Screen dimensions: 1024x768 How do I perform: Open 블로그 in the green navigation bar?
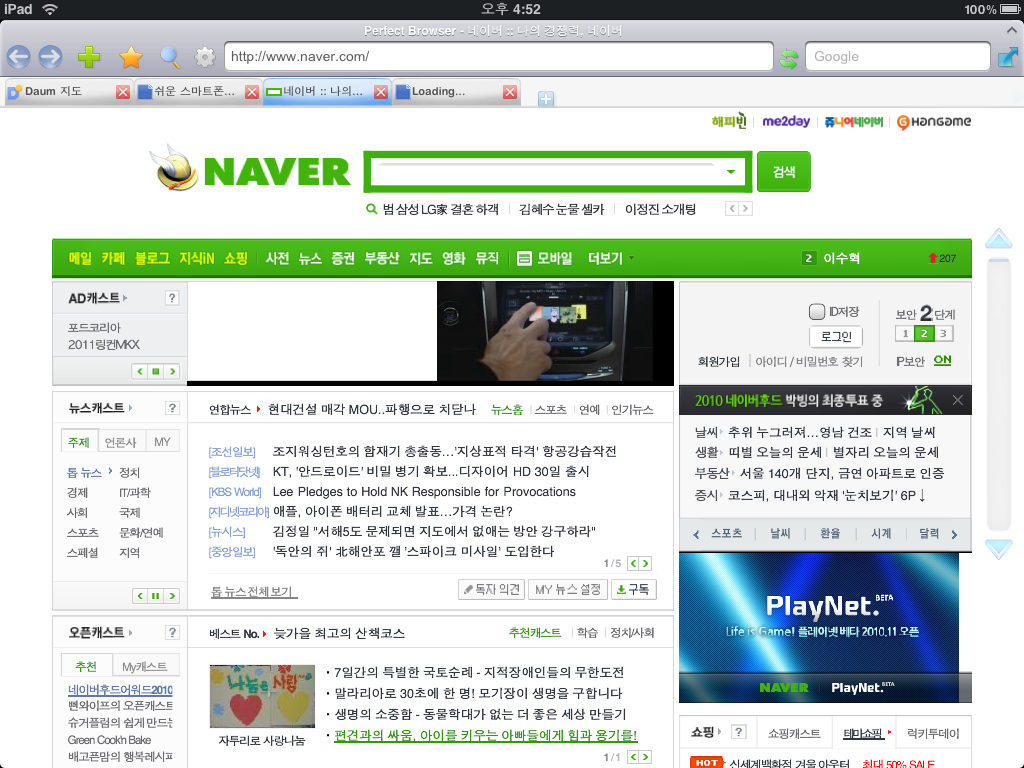tap(152, 259)
